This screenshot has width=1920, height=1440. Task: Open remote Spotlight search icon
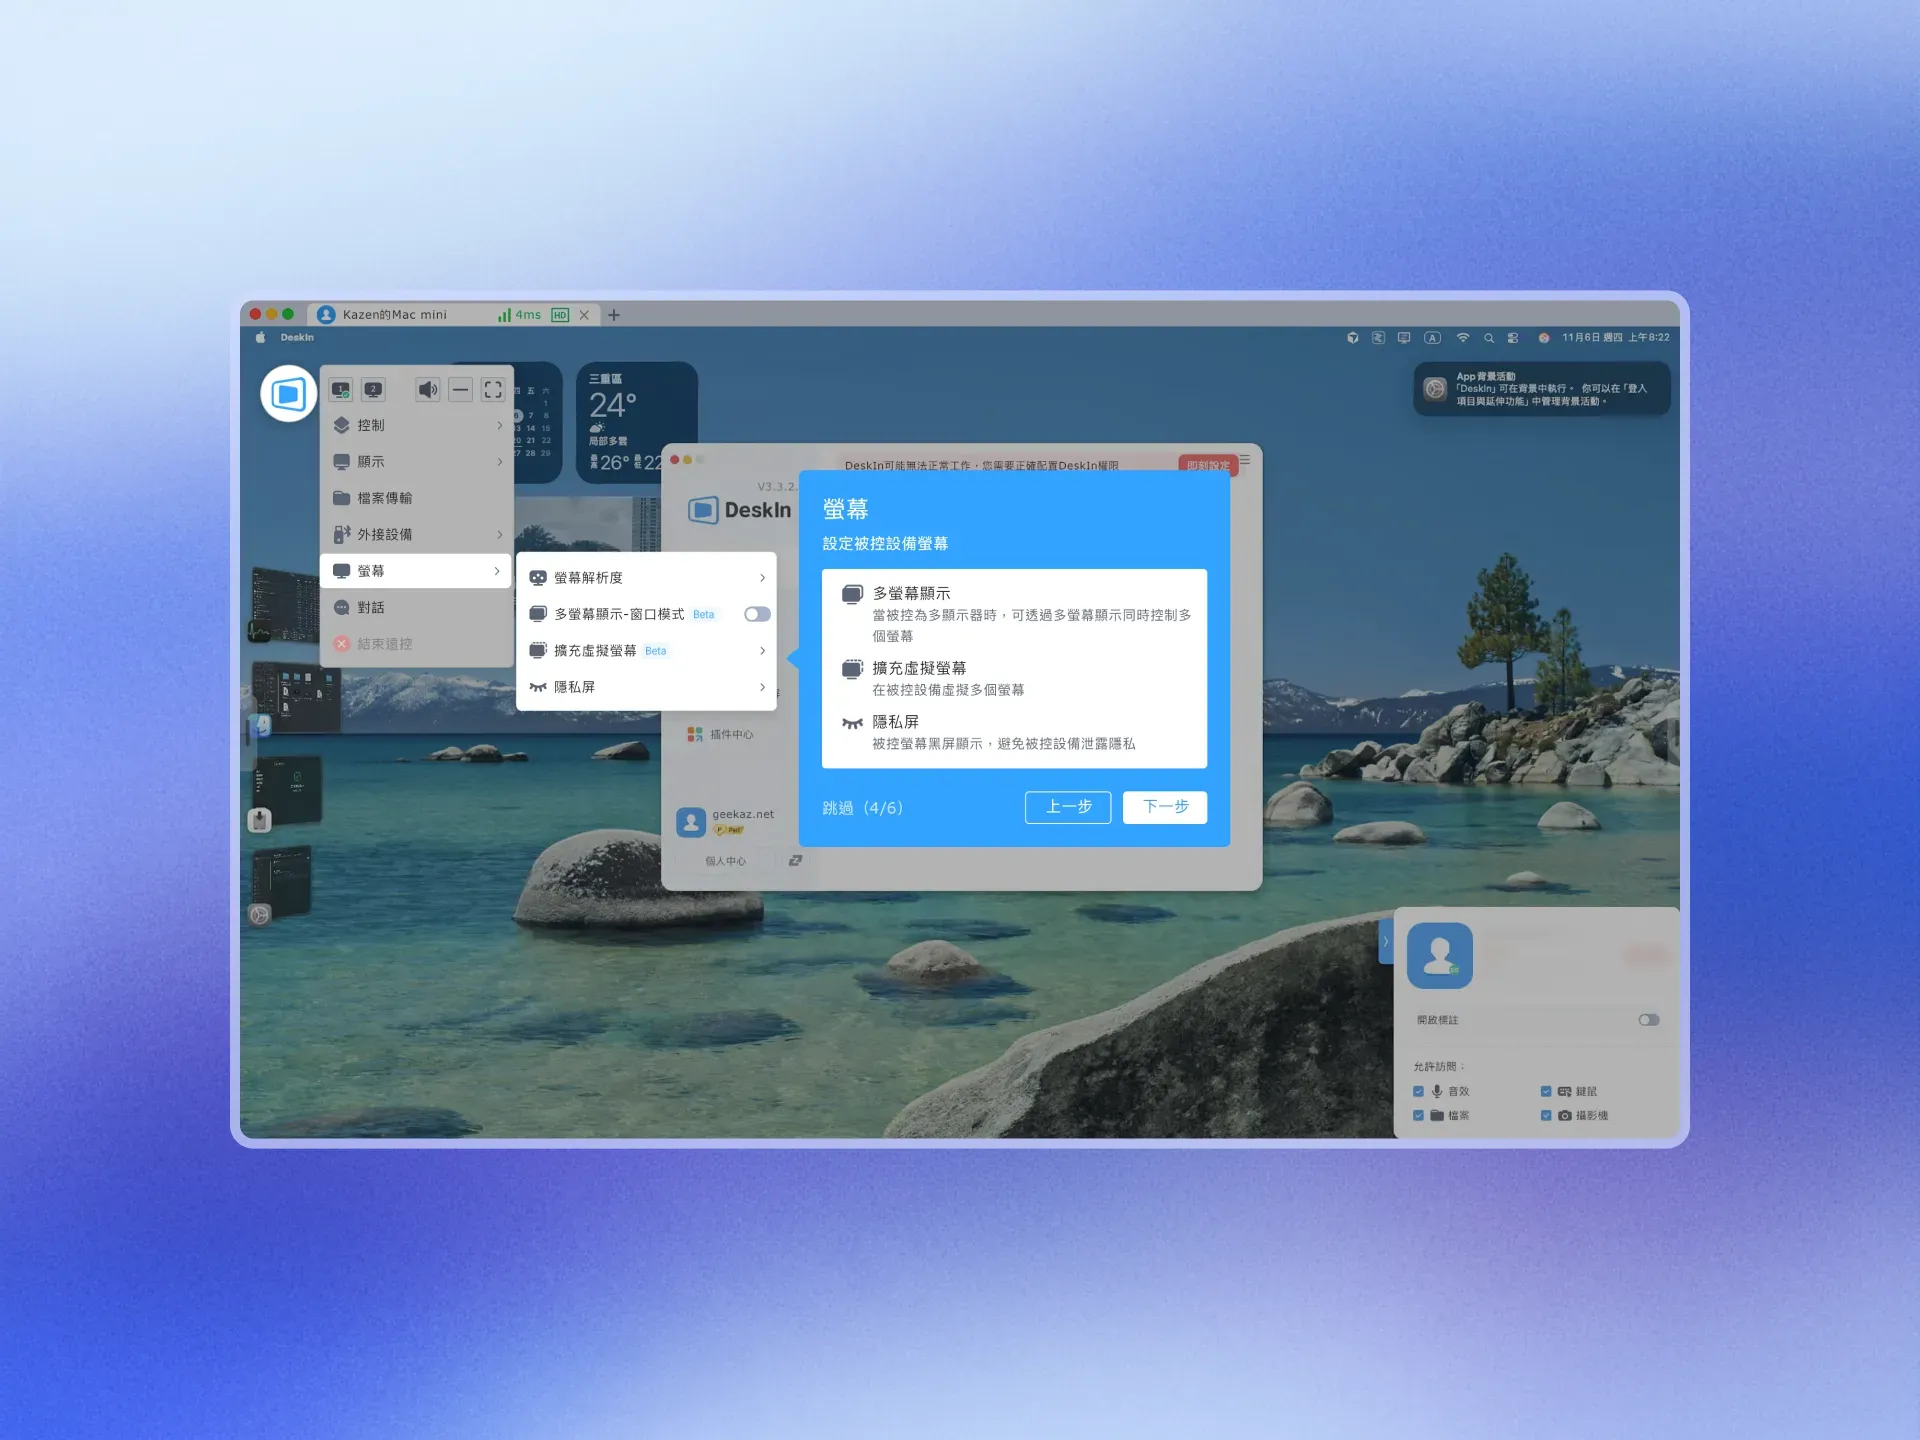click(x=1489, y=338)
